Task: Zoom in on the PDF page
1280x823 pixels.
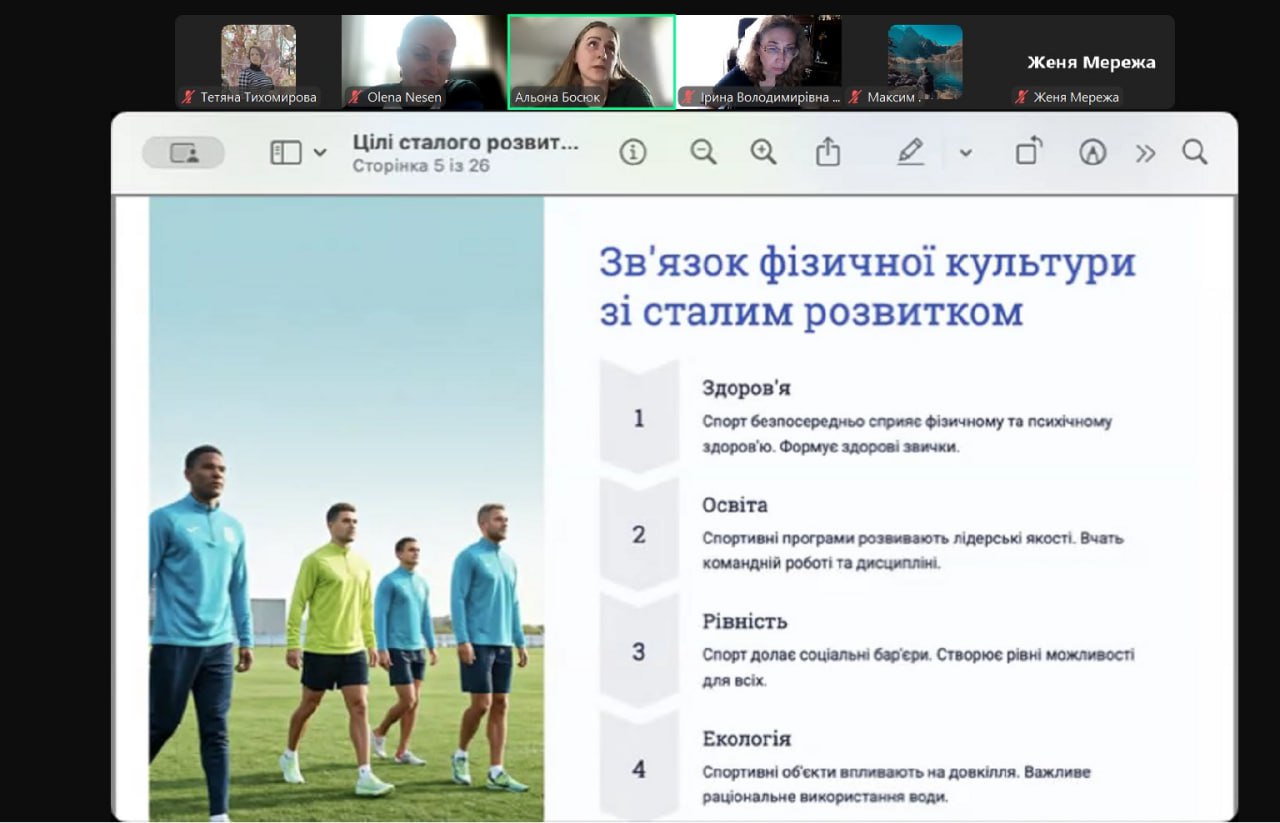Action: (764, 152)
